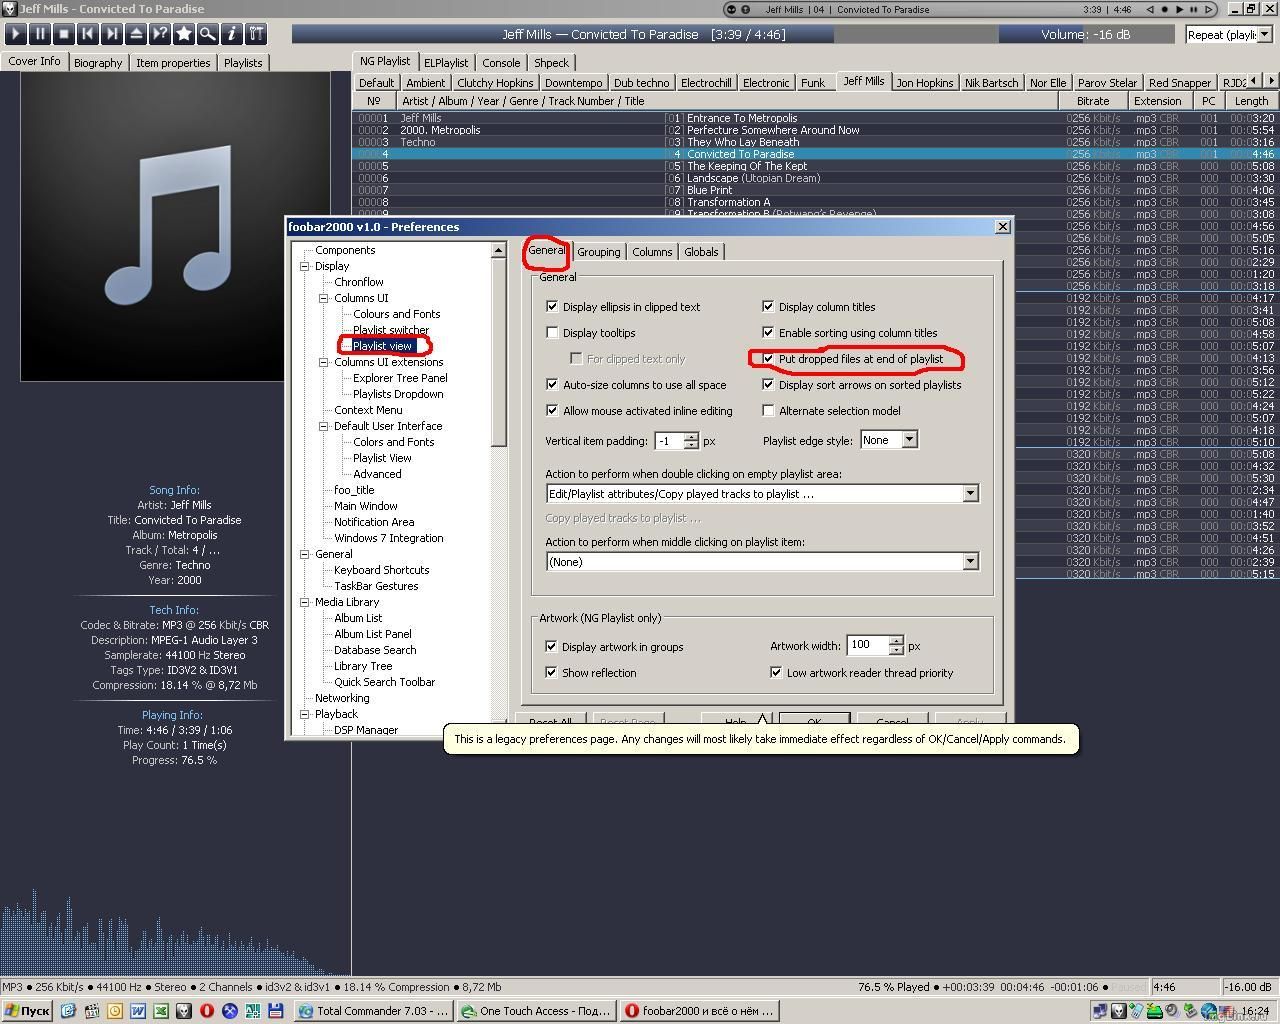
Task: Open search using the magnifier toolbar icon
Action: pos(208,33)
